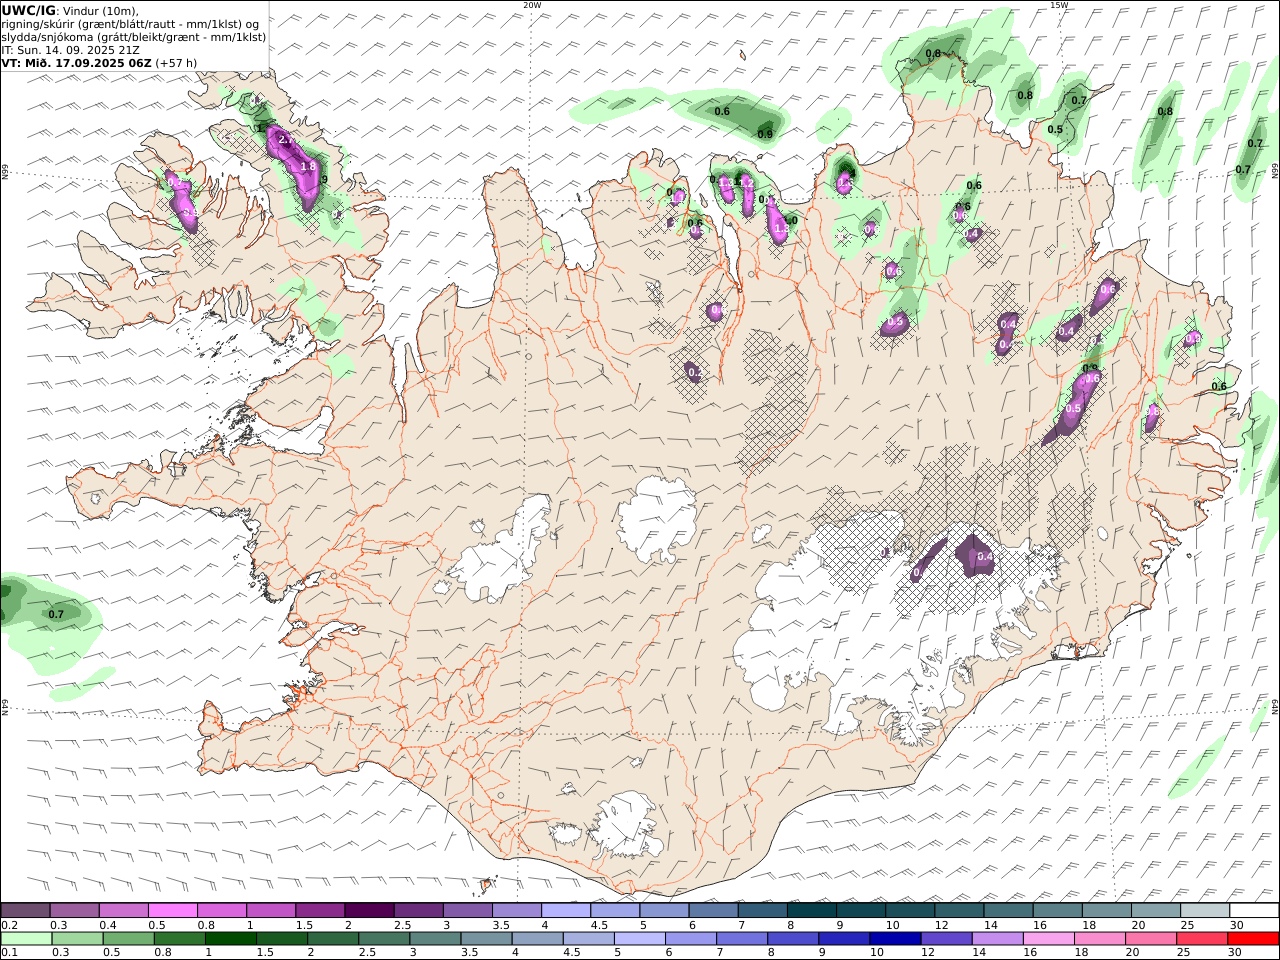Click the 9 blue swatch in the rain legend
The image size is (1280, 960).
coord(844,939)
